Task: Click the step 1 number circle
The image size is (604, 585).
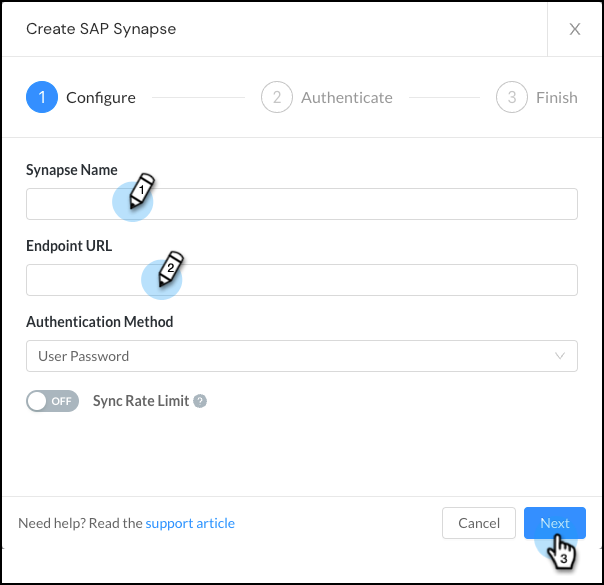Action: [x=42, y=97]
